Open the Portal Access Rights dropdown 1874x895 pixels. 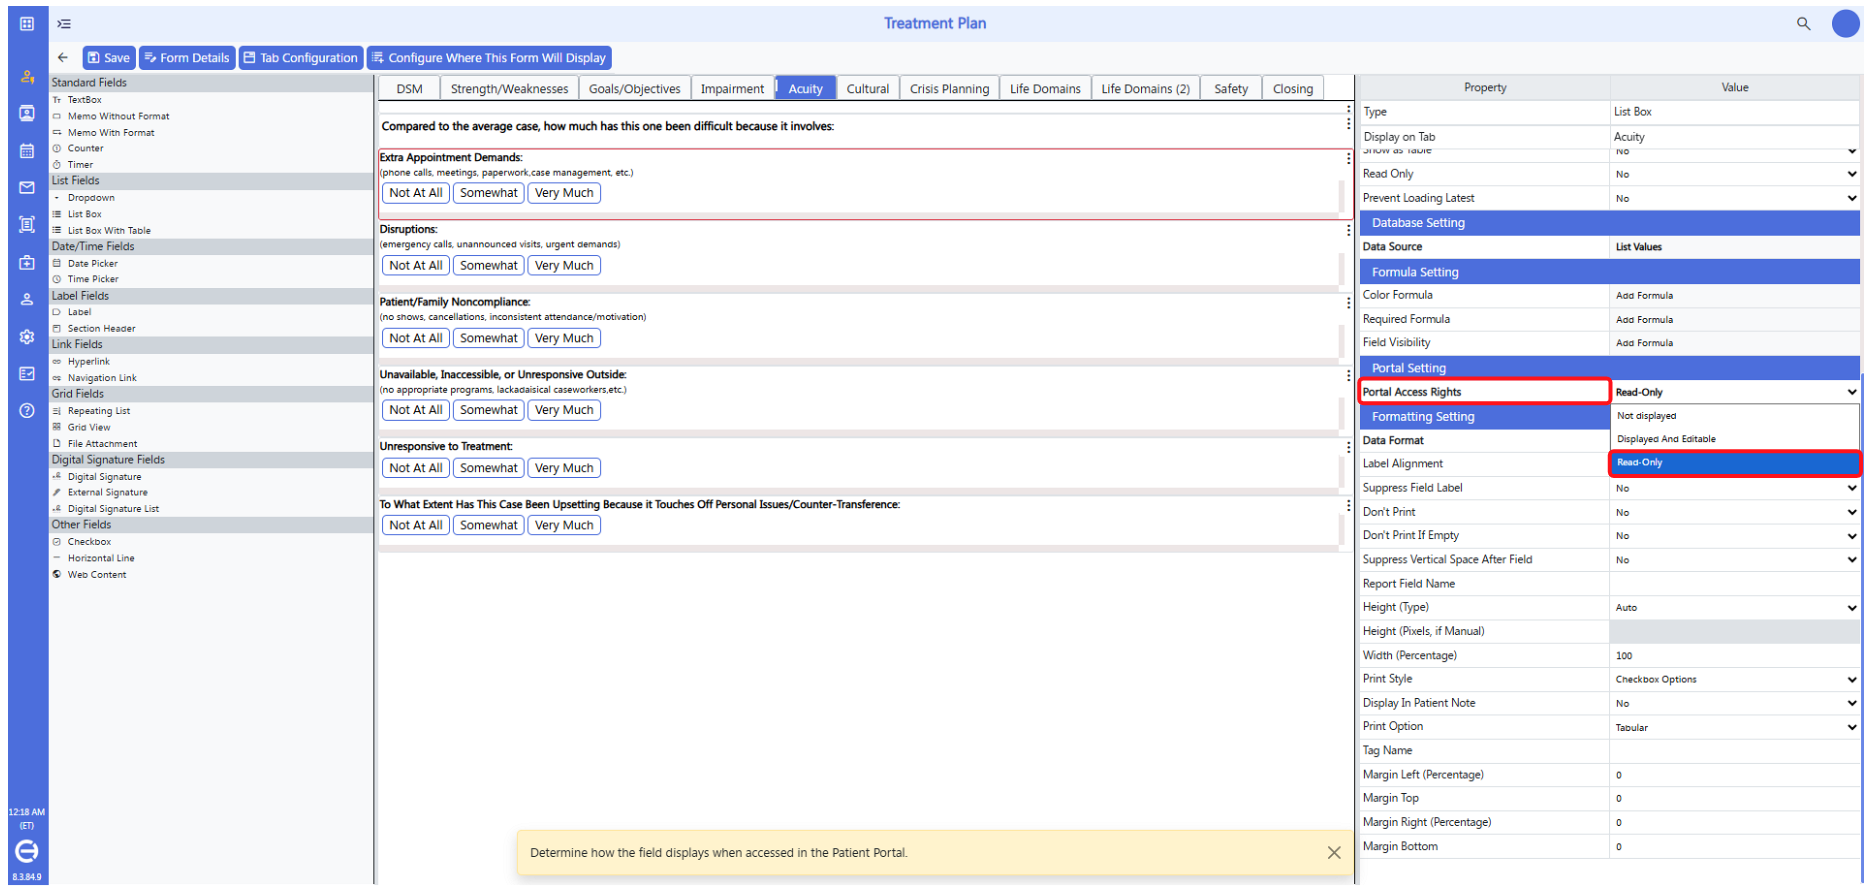coord(1735,392)
